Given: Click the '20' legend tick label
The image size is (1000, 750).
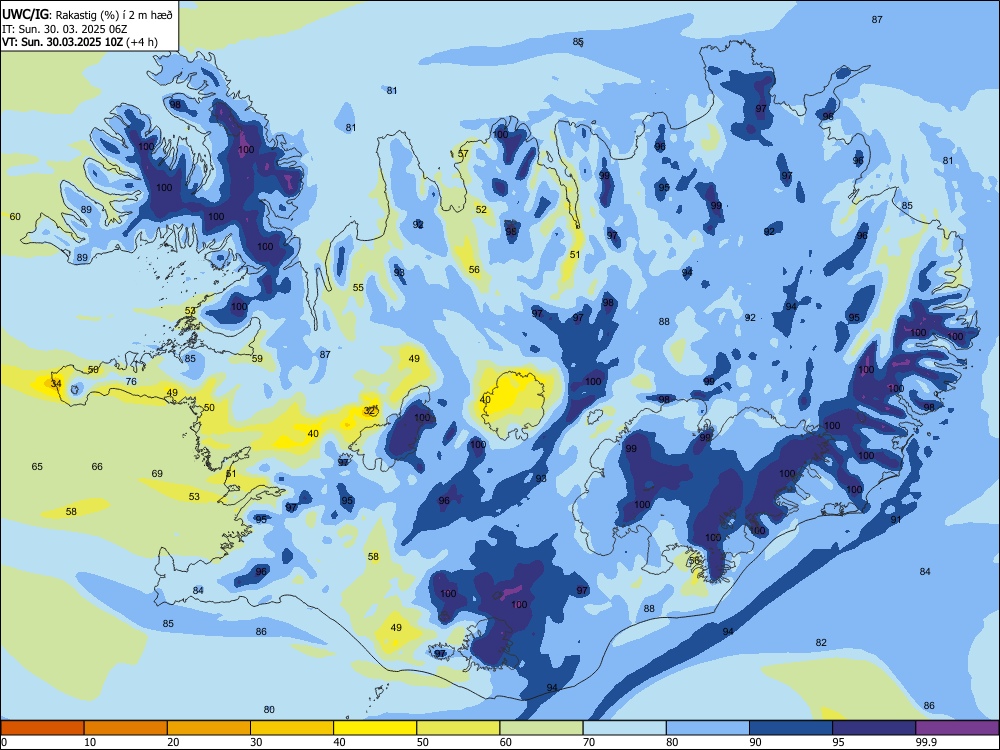Looking at the screenshot, I should (173, 742).
